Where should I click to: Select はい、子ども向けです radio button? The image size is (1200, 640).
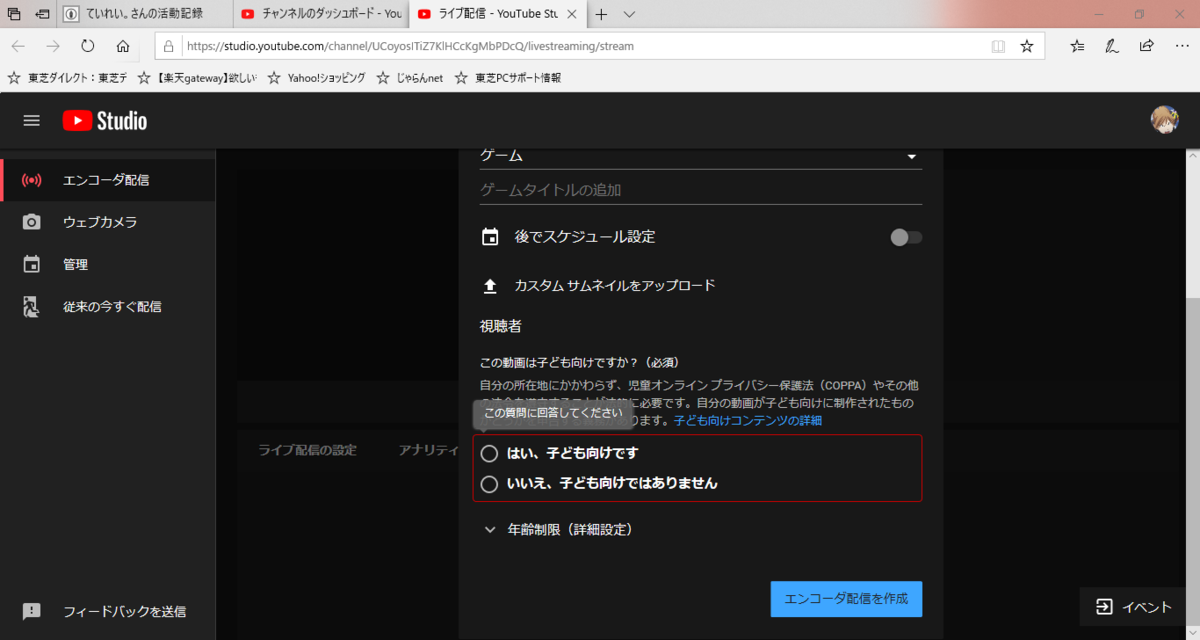[x=489, y=453]
